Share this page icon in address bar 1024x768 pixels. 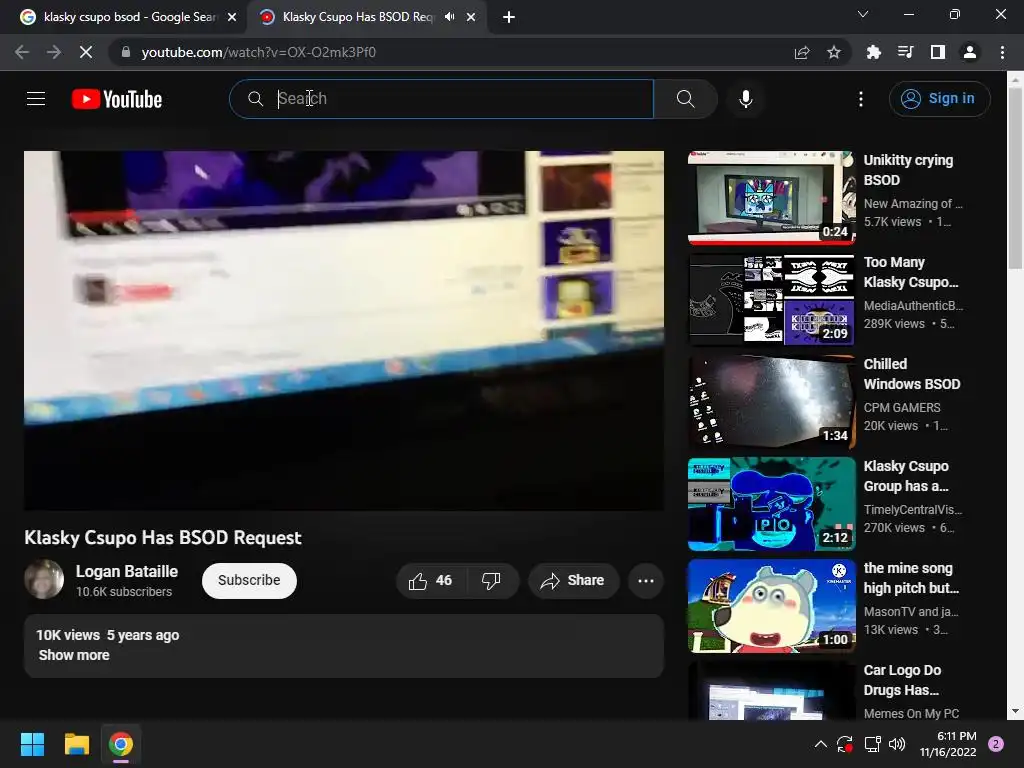click(802, 52)
